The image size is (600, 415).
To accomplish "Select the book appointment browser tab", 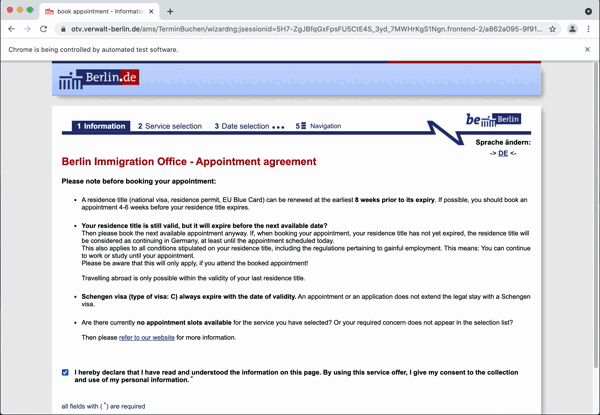I will pyautogui.click(x=99, y=11).
